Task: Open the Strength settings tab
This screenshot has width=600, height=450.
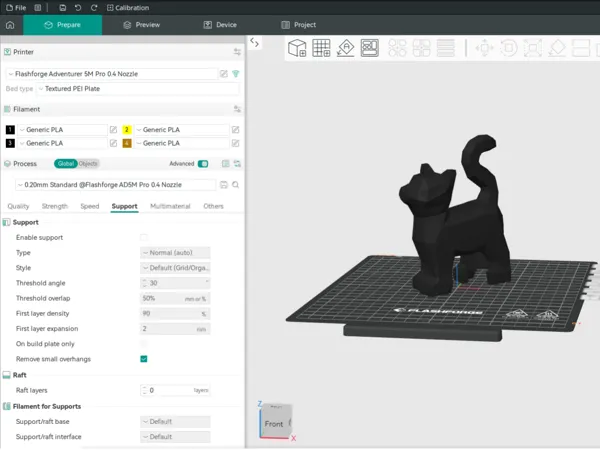Action: point(55,206)
